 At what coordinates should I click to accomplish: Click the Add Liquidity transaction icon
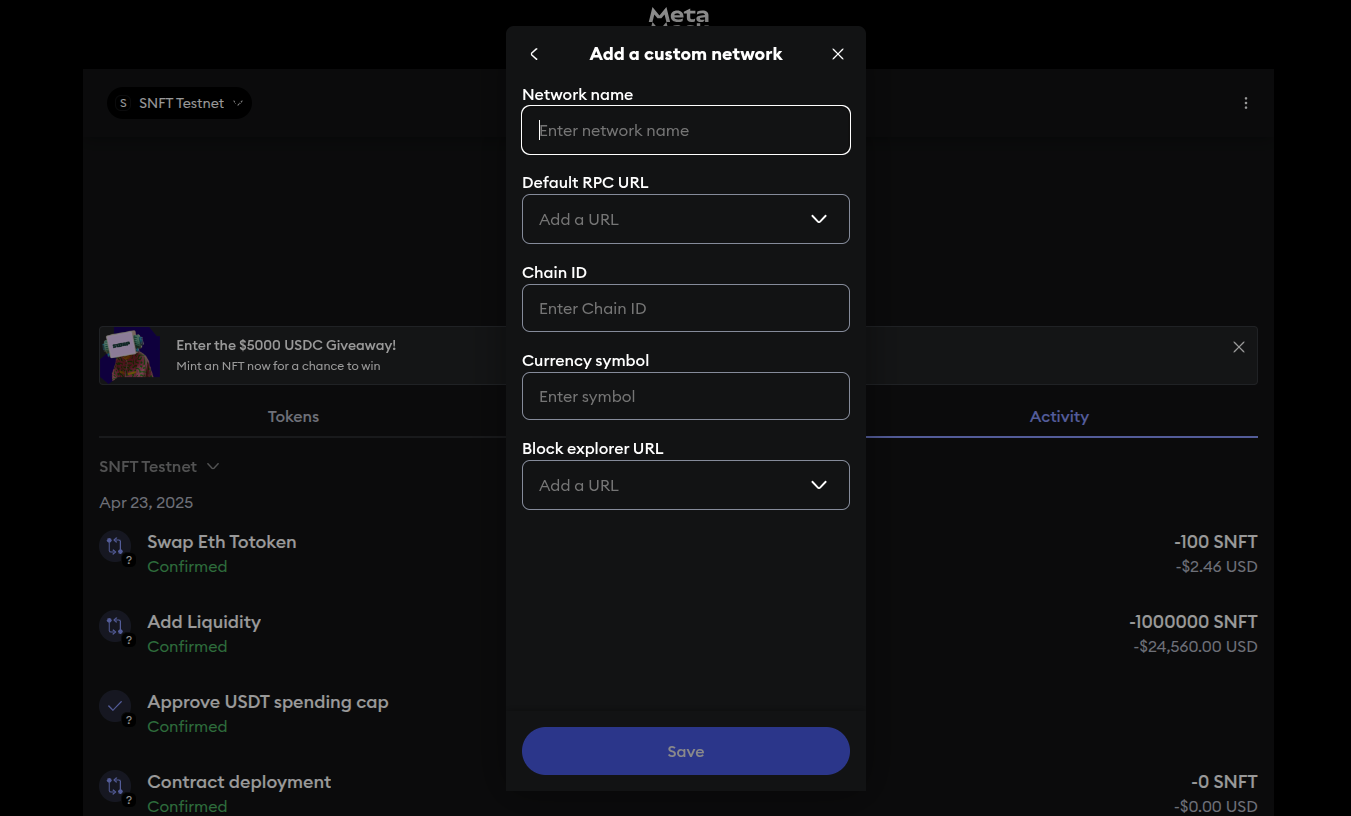(115, 626)
